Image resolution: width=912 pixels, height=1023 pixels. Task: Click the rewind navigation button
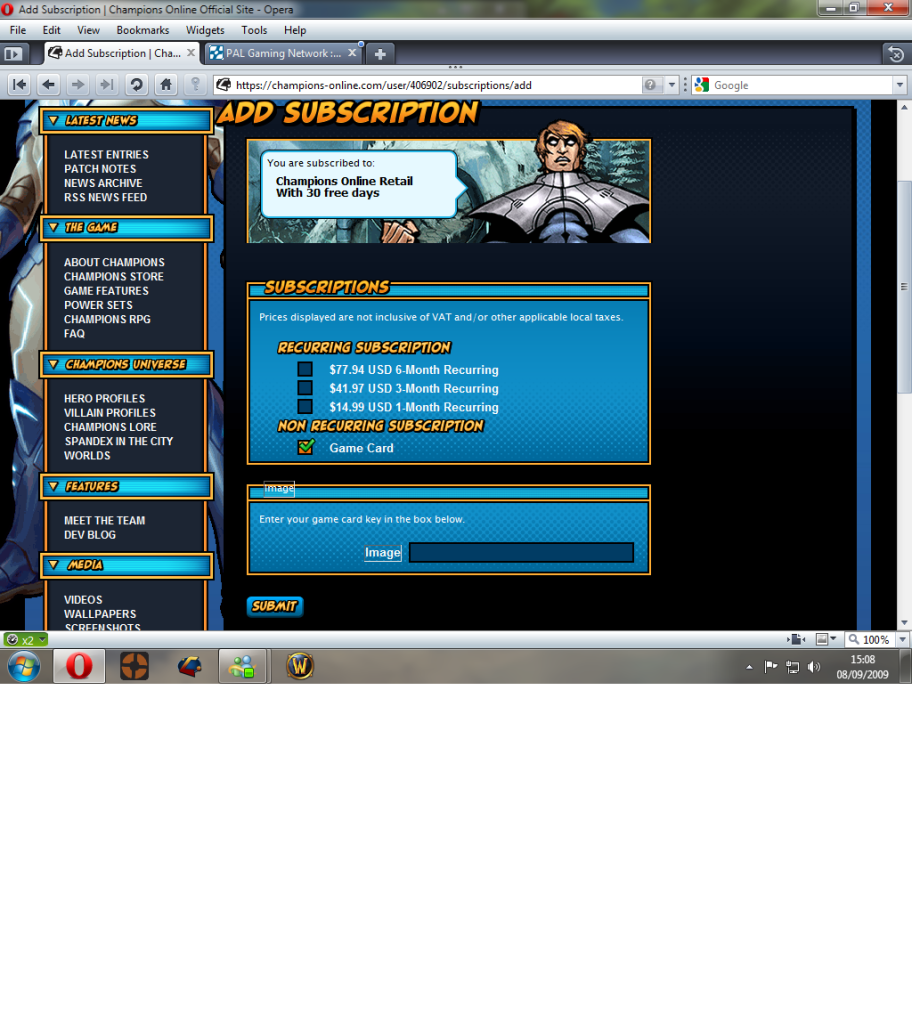(x=19, y=85)
